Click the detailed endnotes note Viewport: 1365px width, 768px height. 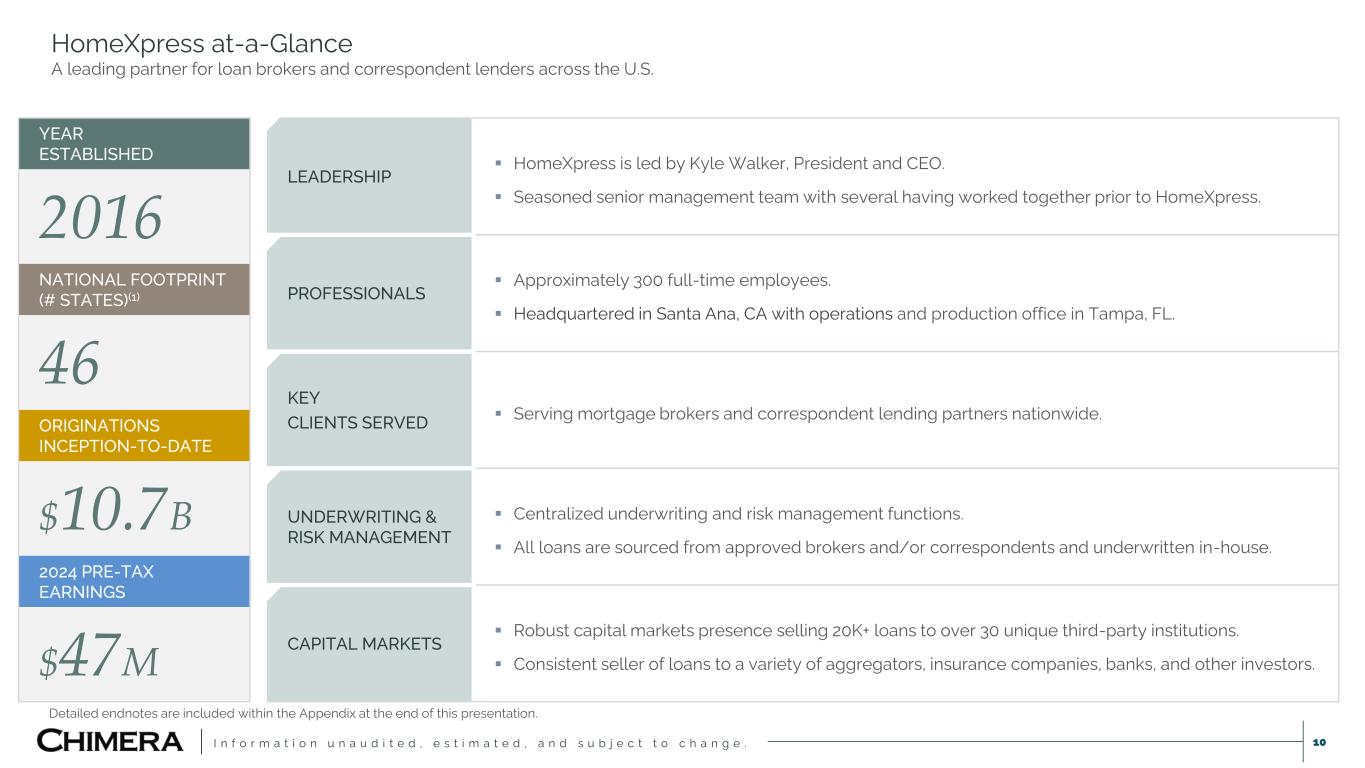click(293, 713)
